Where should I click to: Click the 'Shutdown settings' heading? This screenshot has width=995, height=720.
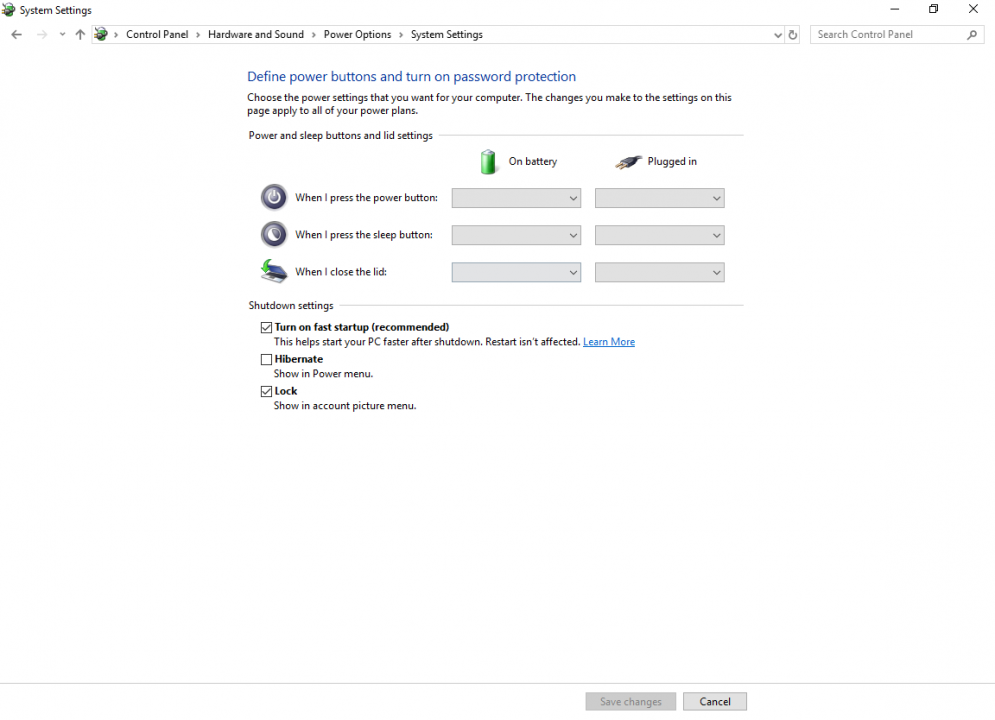click(x=291, y=306)
